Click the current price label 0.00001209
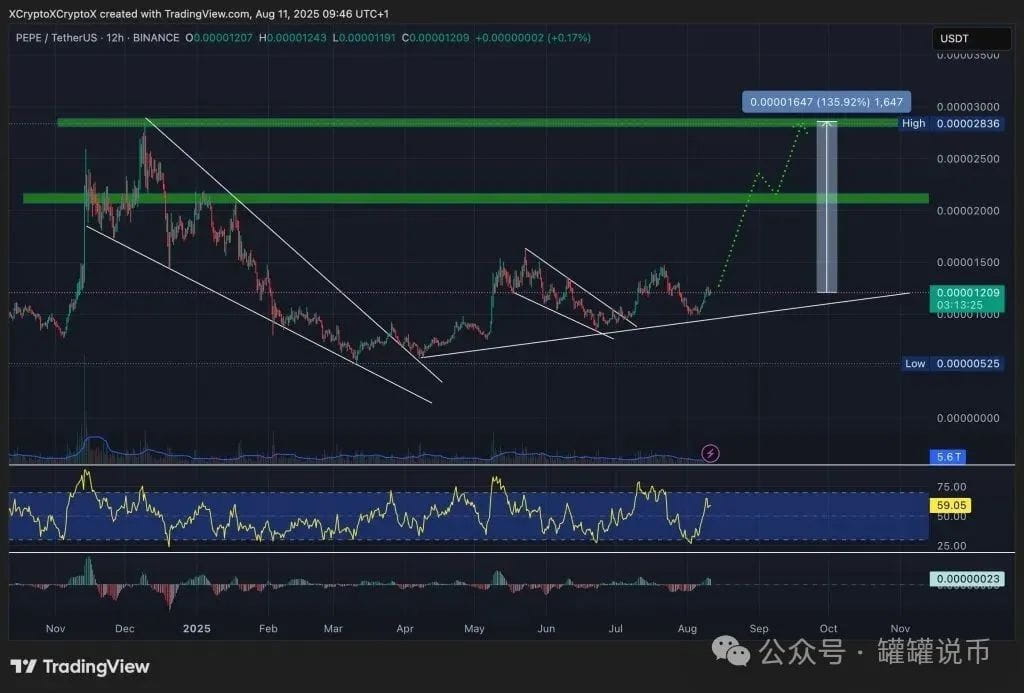Viewport: 1024px width, 693px height. point(967,298)
